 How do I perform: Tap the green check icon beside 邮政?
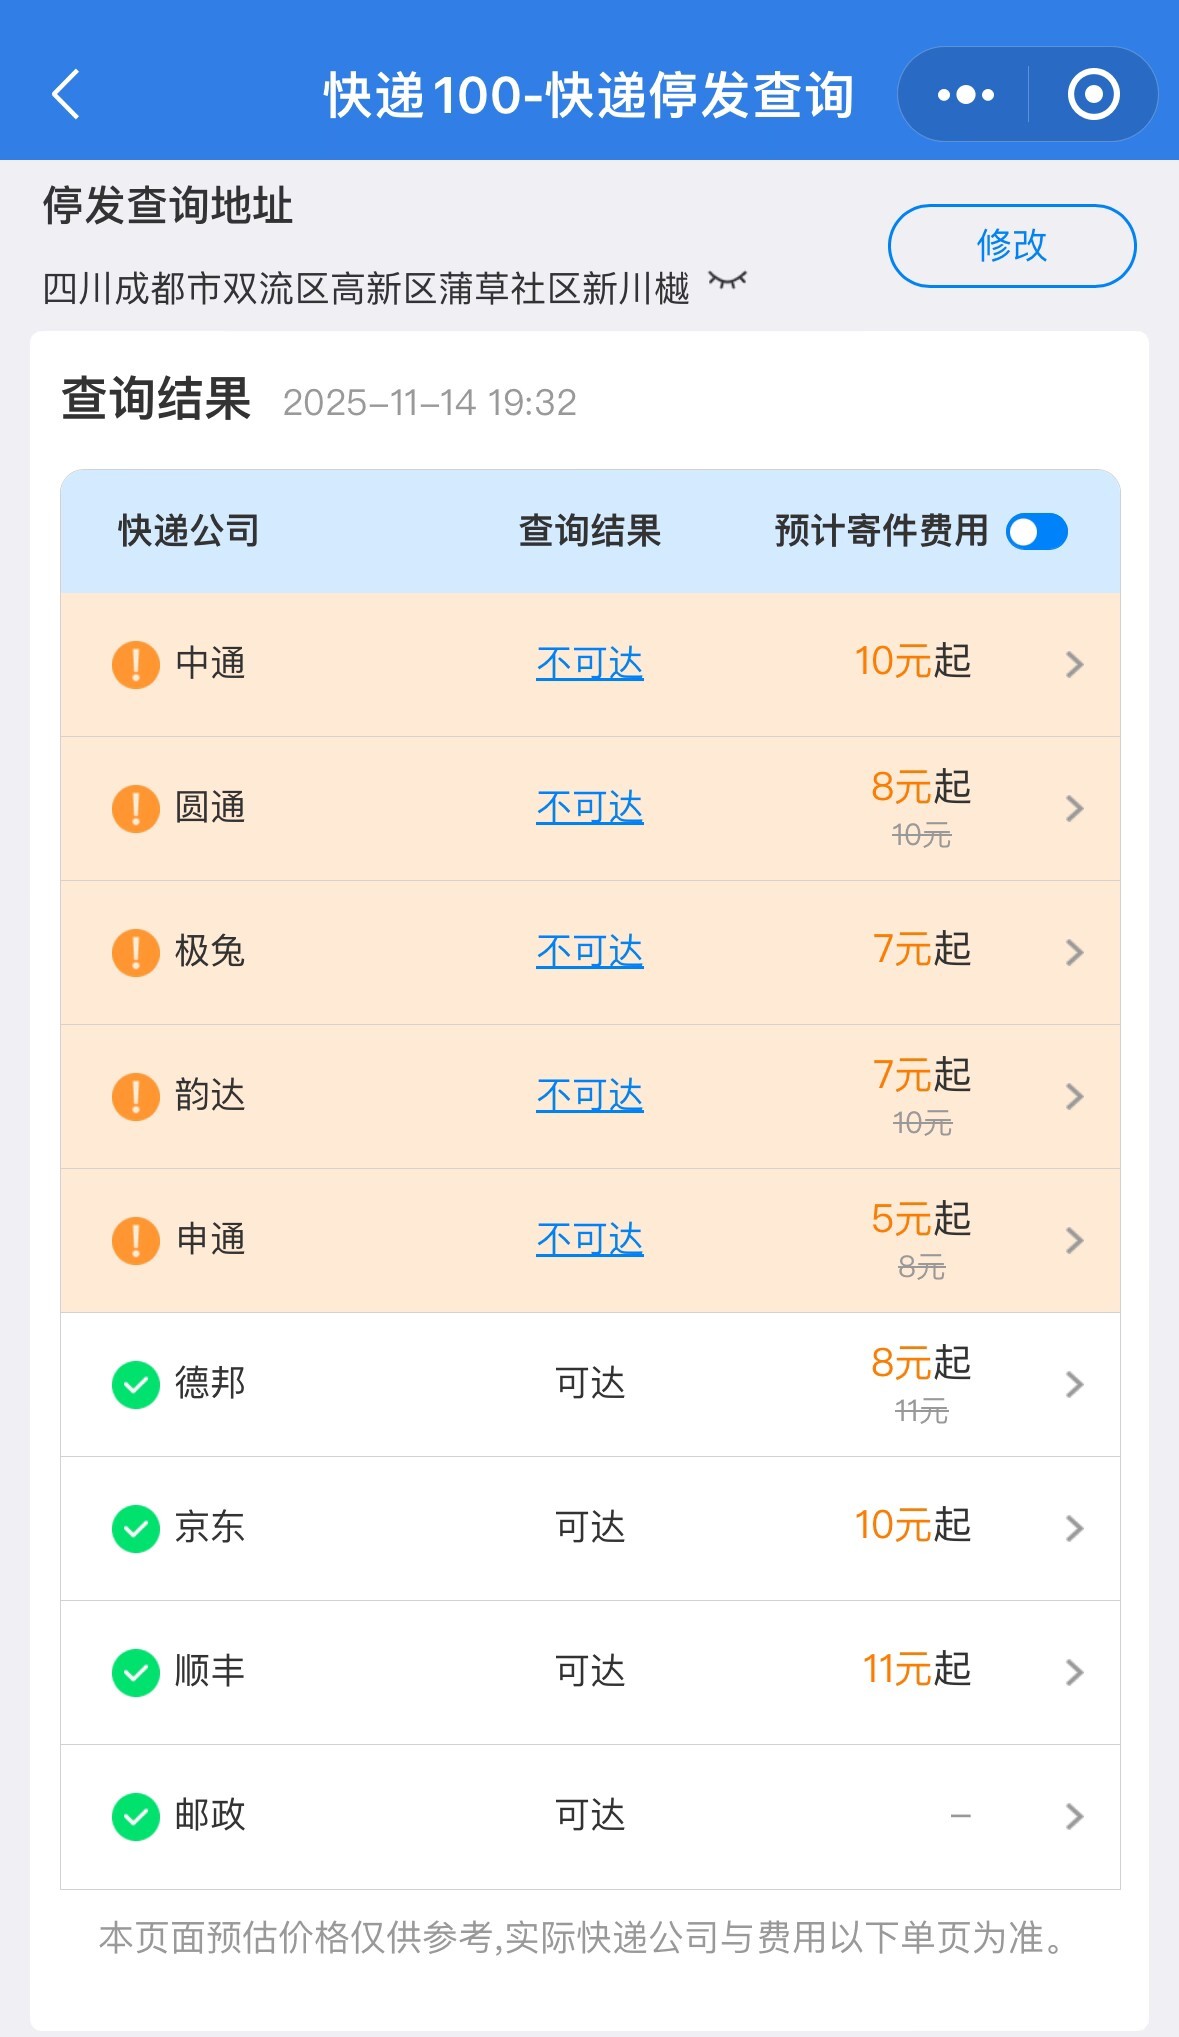(x=135, y=1817)
